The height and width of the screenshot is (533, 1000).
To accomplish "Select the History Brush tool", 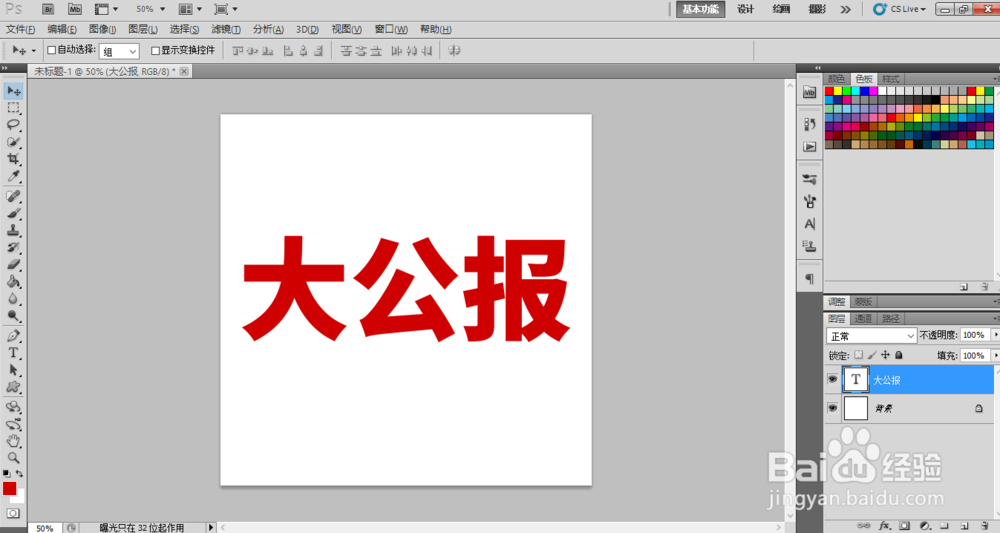I will point(13,247).
